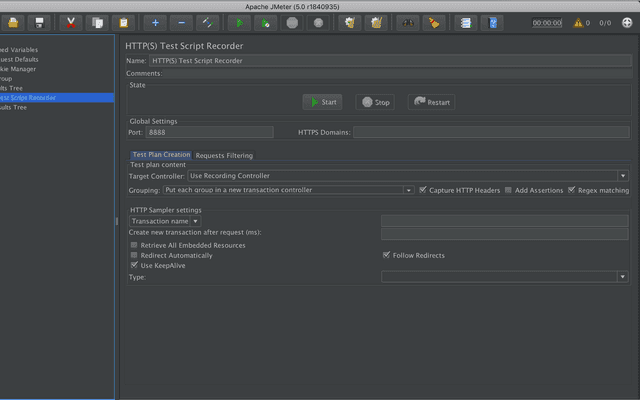The image size is (640, 400).
Task: Toggle enable state of selected element
Action: click(208, 23)
